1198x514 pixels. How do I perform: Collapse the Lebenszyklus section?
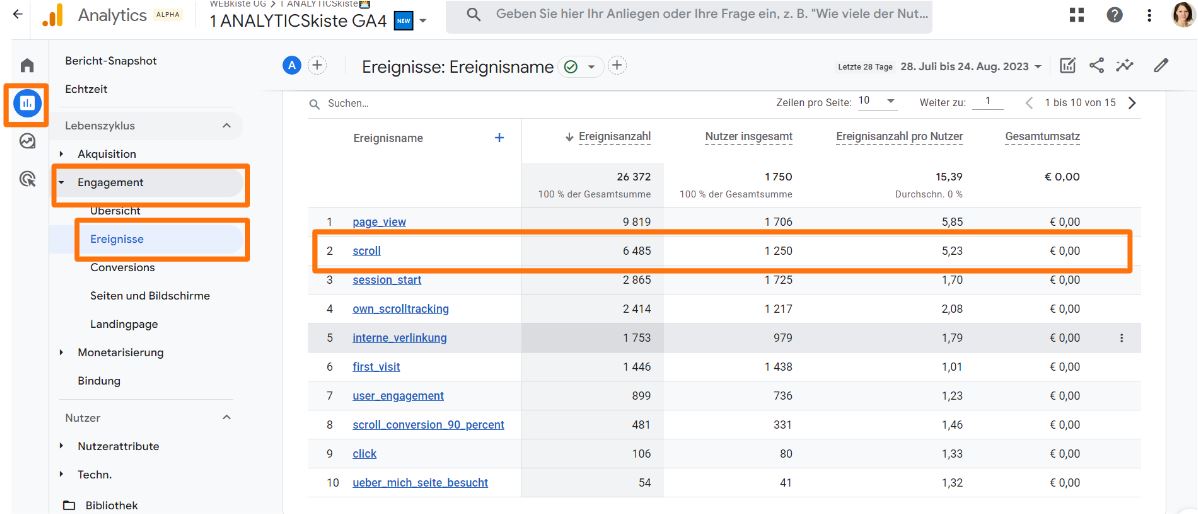[226, 126]
